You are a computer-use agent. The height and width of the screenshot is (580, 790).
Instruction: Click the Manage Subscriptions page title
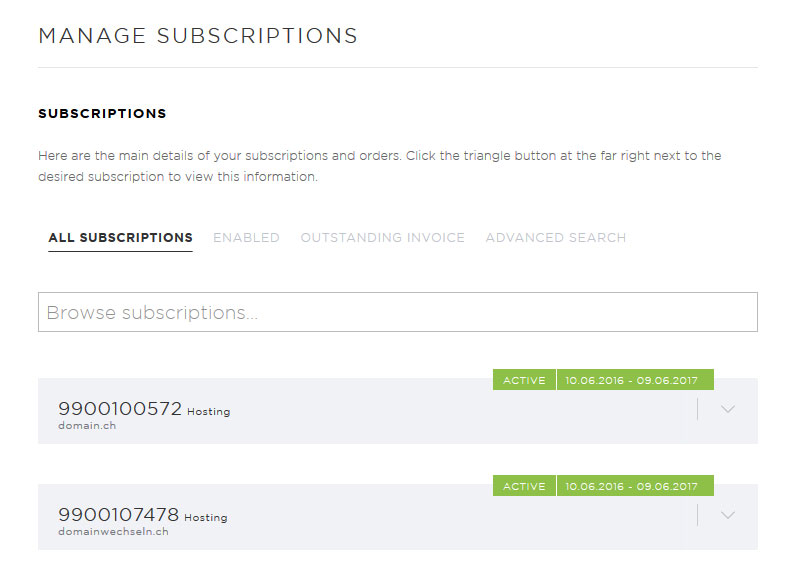[x=198, y=36]
